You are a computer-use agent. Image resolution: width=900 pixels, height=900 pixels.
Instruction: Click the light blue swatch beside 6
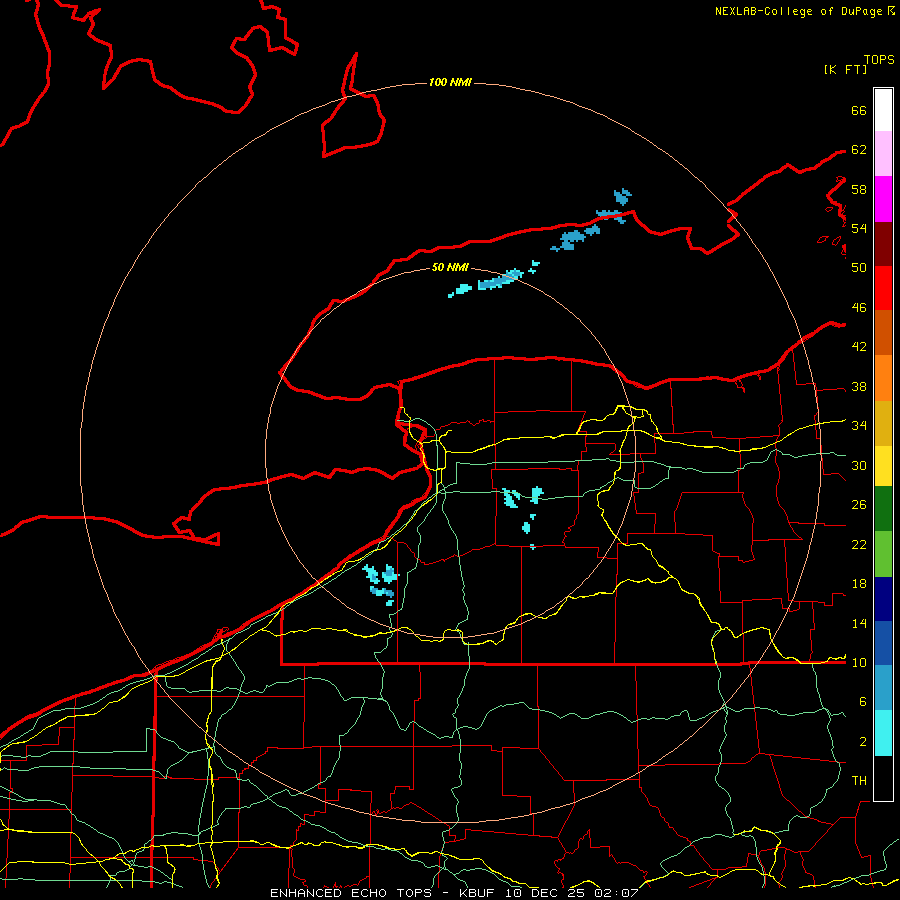click(x=883, y=688)
